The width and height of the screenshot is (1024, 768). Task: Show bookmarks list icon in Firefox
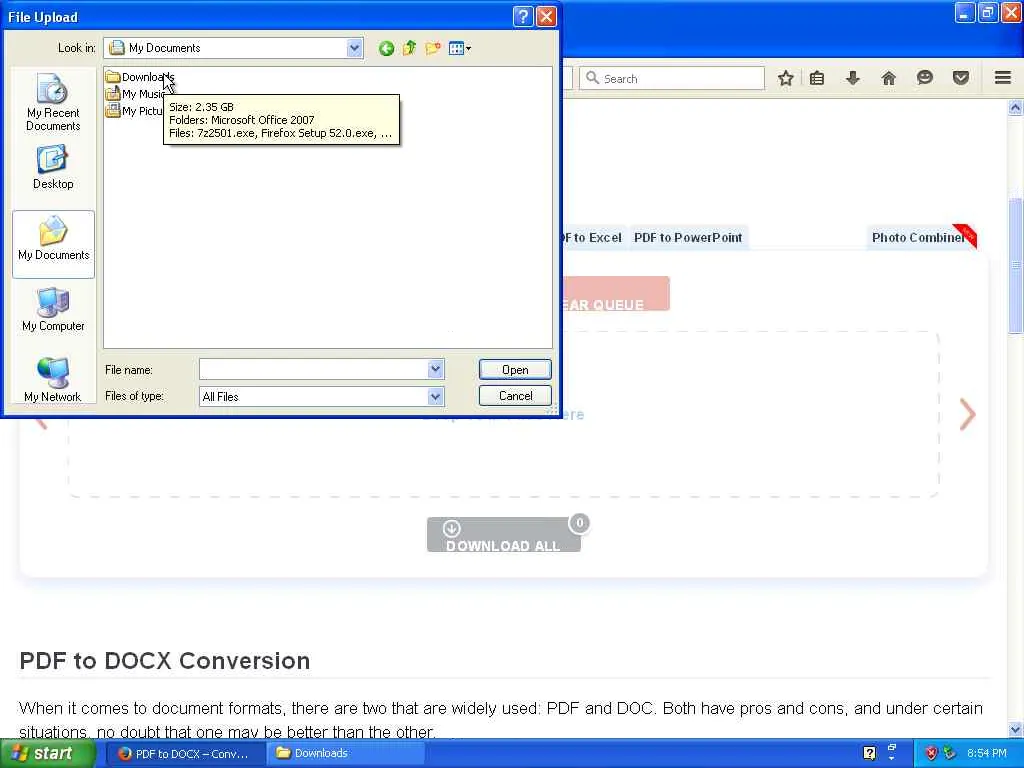pyautogui.click(x=817, y=78)
